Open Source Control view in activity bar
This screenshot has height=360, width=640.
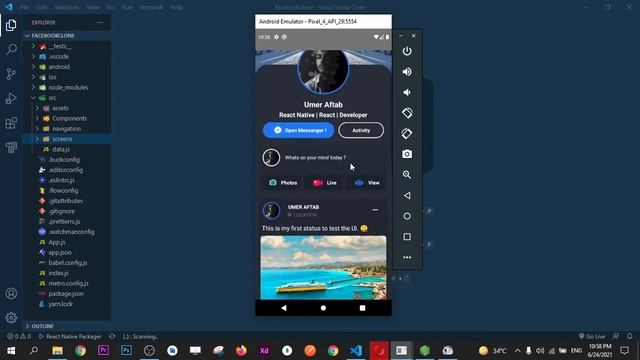pyautogui.click(x=11, y=74)
